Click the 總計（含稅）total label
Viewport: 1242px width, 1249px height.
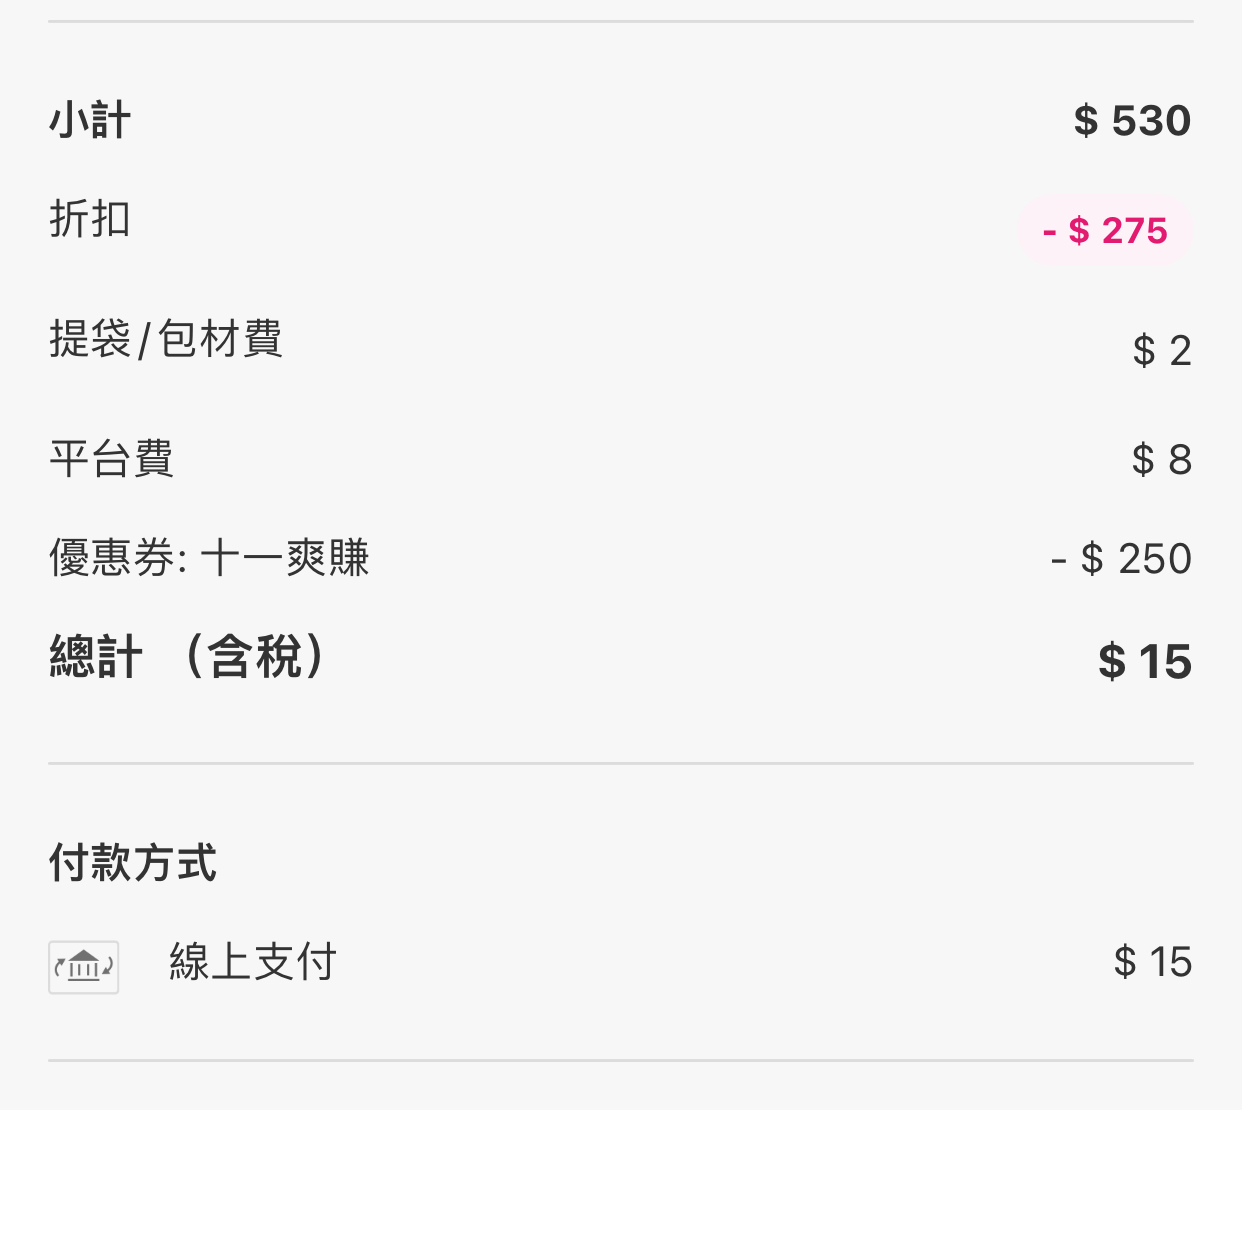188,658
